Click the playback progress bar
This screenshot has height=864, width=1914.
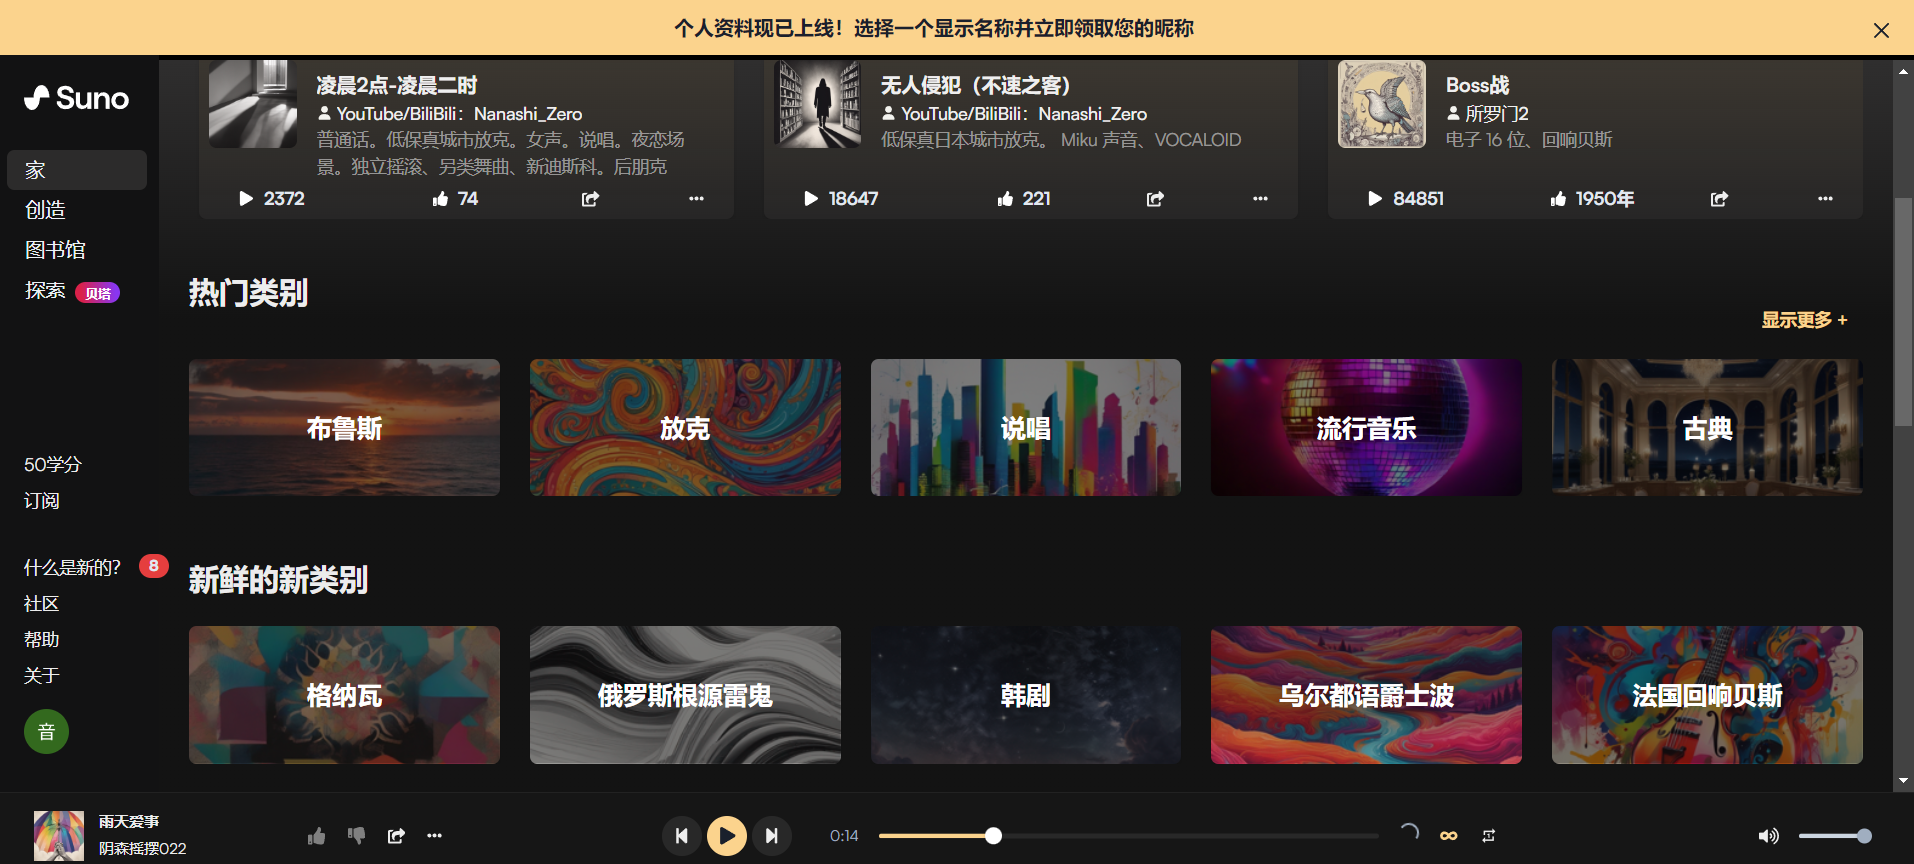1128,836
